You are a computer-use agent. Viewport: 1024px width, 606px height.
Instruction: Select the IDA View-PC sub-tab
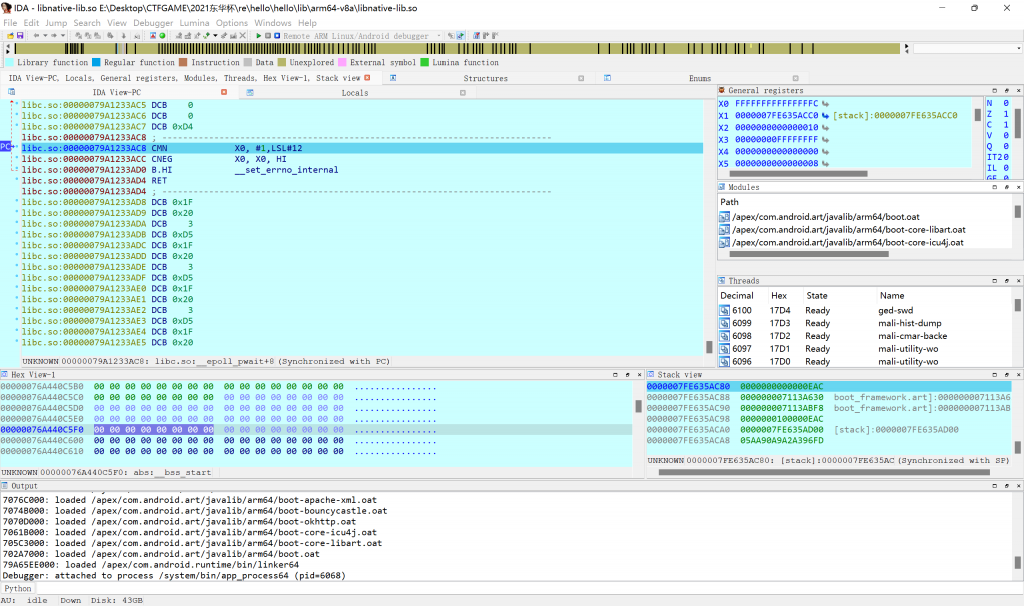pyautogui.click(x=116, y=93)
